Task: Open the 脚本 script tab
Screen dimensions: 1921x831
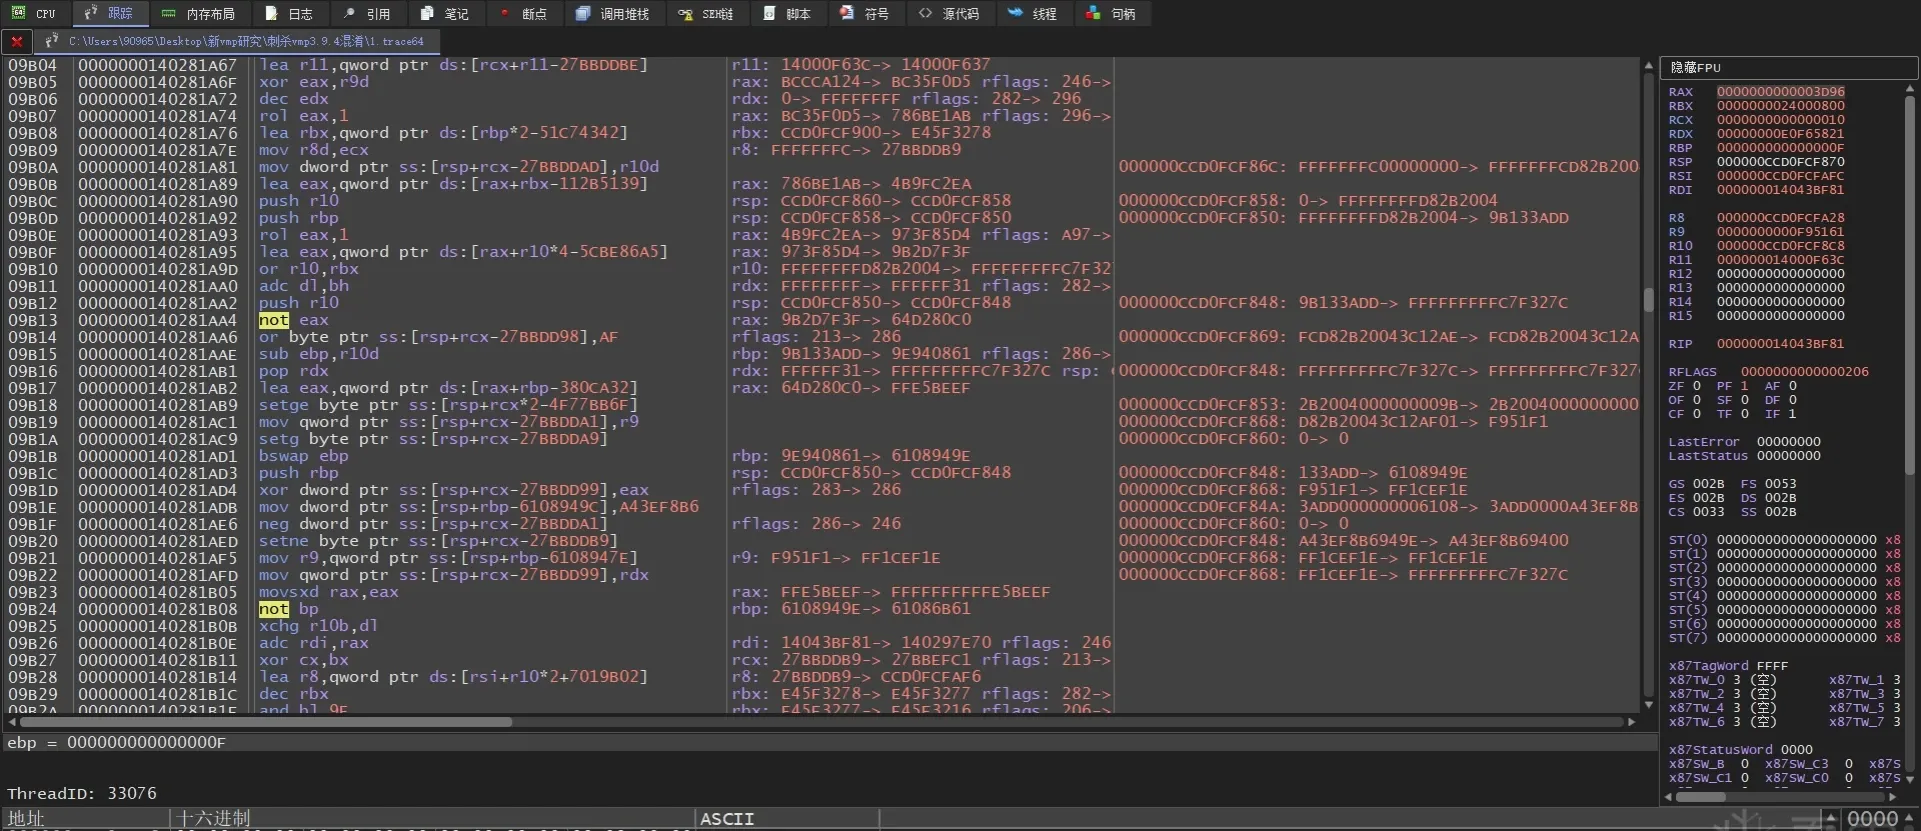Action: pyautogui.click(x=787, y=13)
